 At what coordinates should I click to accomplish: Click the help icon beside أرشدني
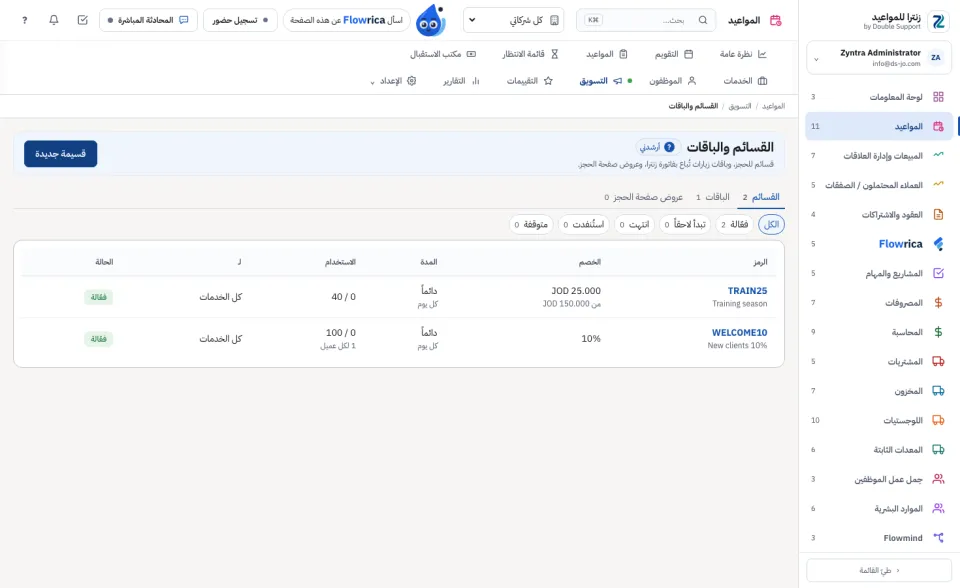[x=669, y=147]
